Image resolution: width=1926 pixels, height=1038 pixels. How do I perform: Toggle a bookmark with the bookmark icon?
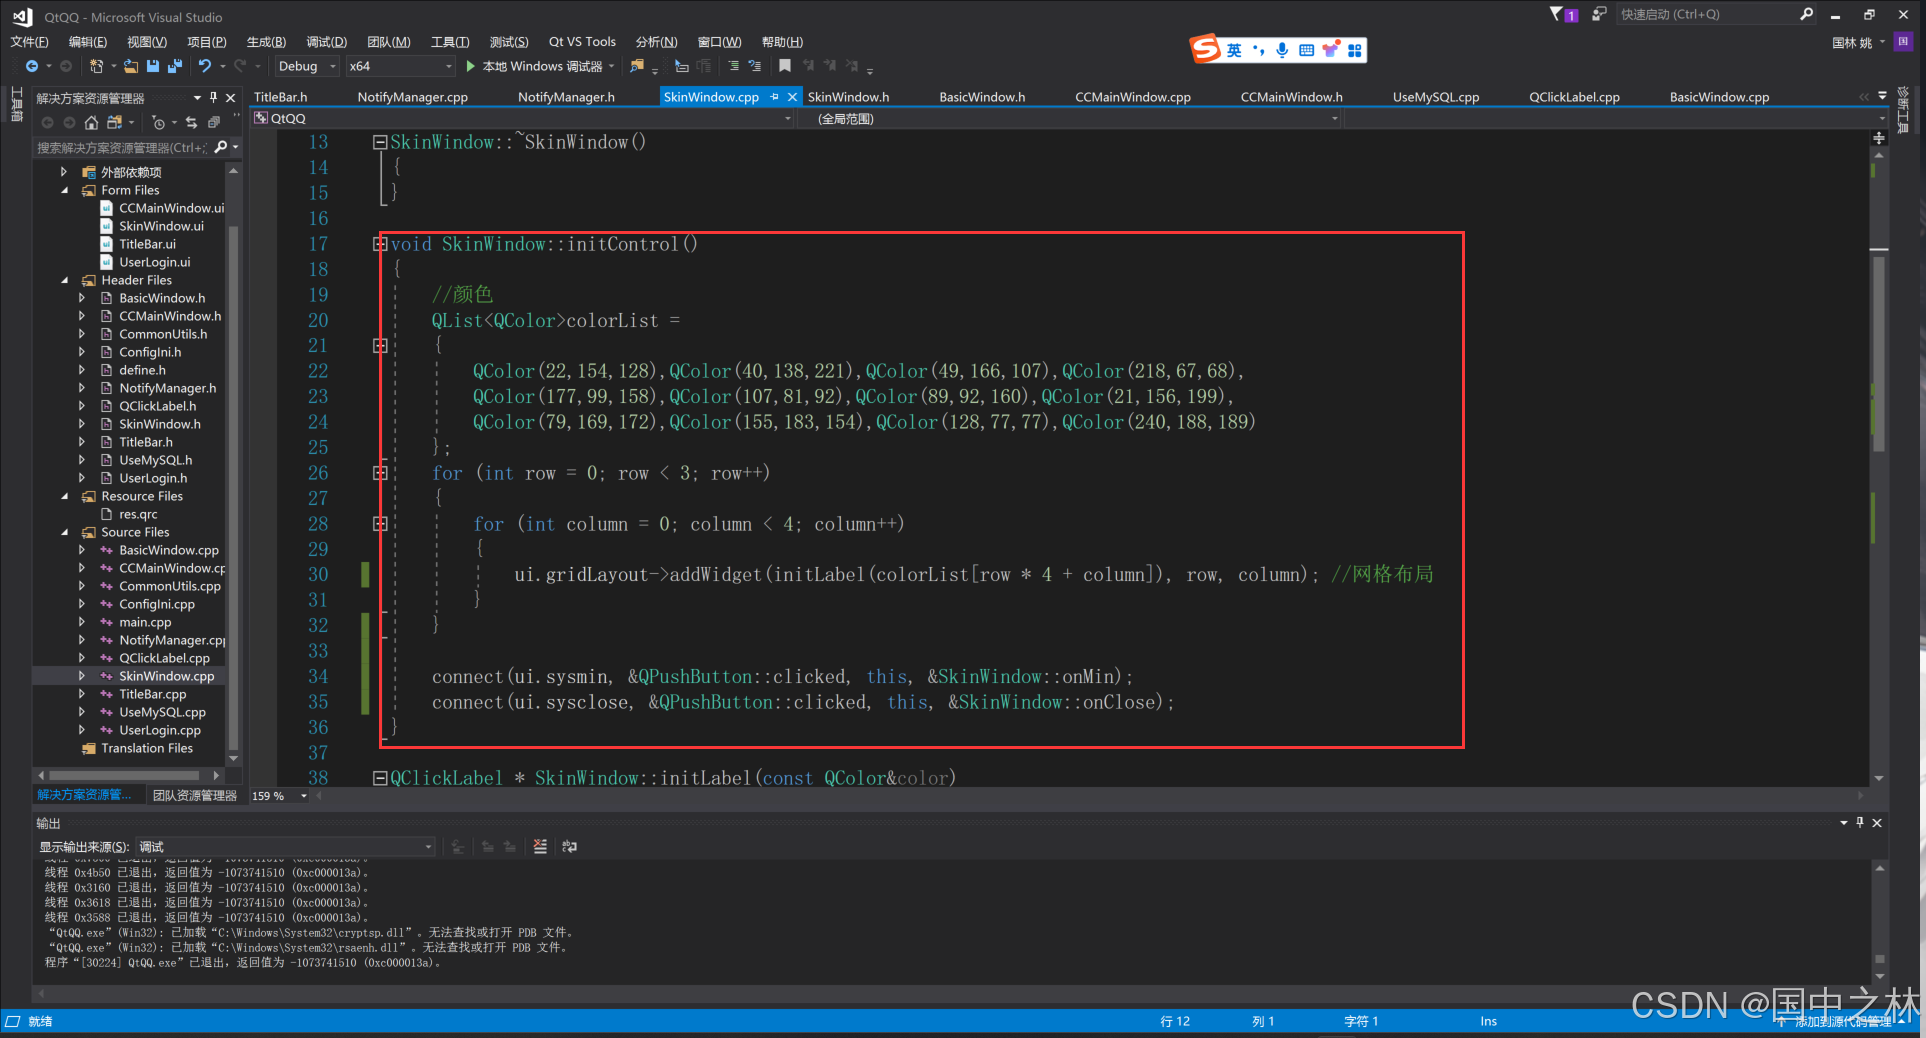click(x=785, y=66)
